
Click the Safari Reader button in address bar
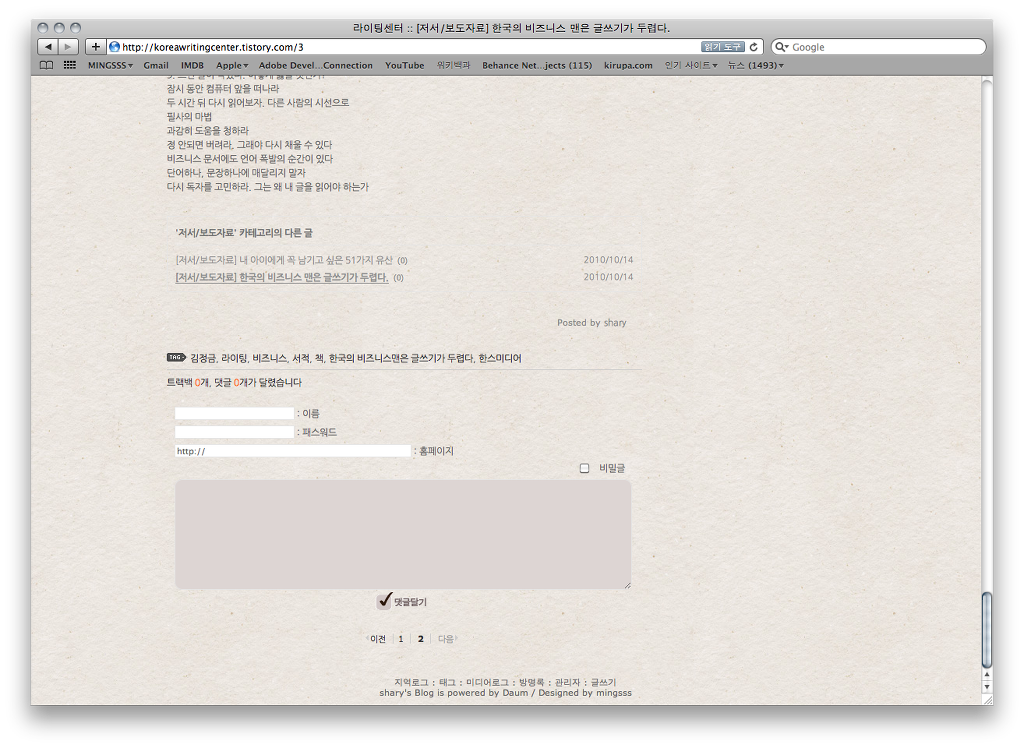coord(722,47)
